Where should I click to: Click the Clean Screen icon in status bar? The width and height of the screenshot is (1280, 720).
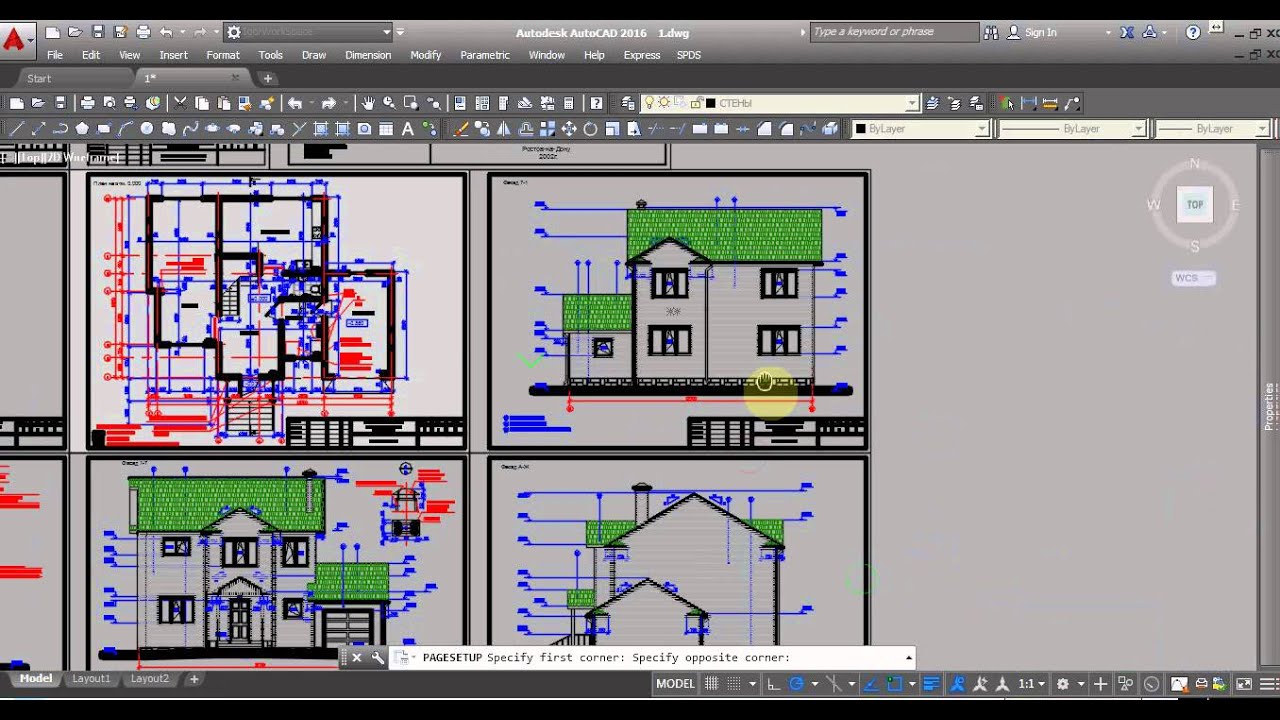coord(1244,684)
